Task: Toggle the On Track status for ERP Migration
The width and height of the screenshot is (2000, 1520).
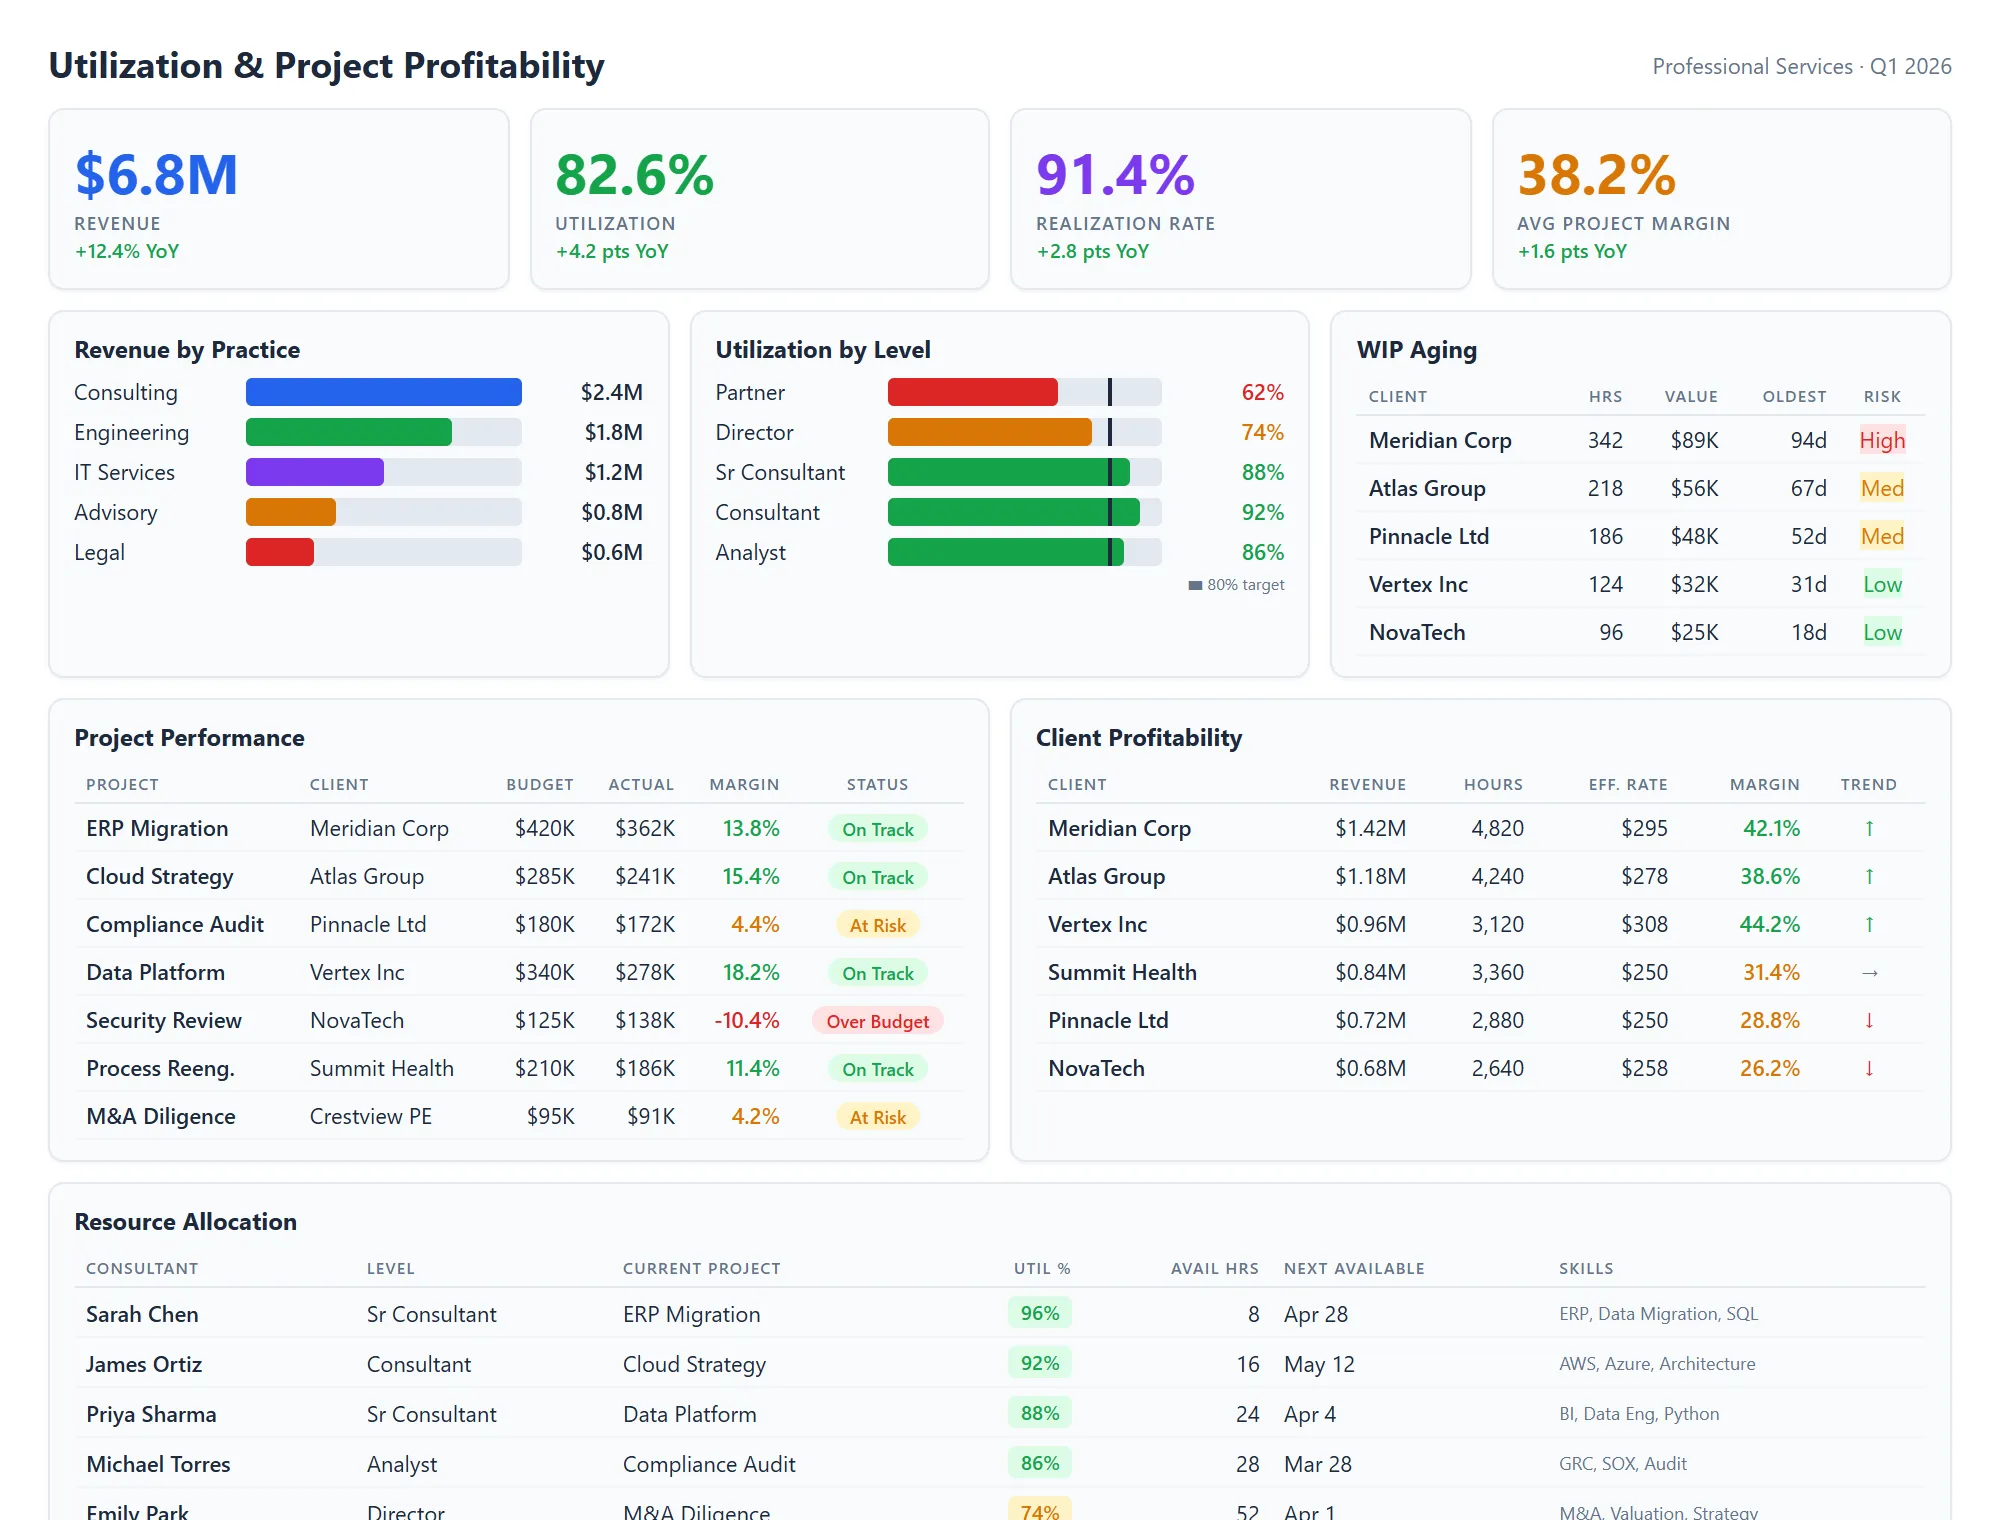Action: (x=877, y=829)
